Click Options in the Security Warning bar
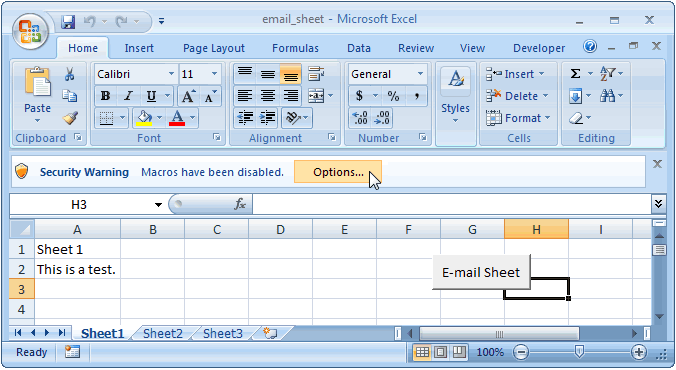676x370 pixels. click(x=338, y=172)
